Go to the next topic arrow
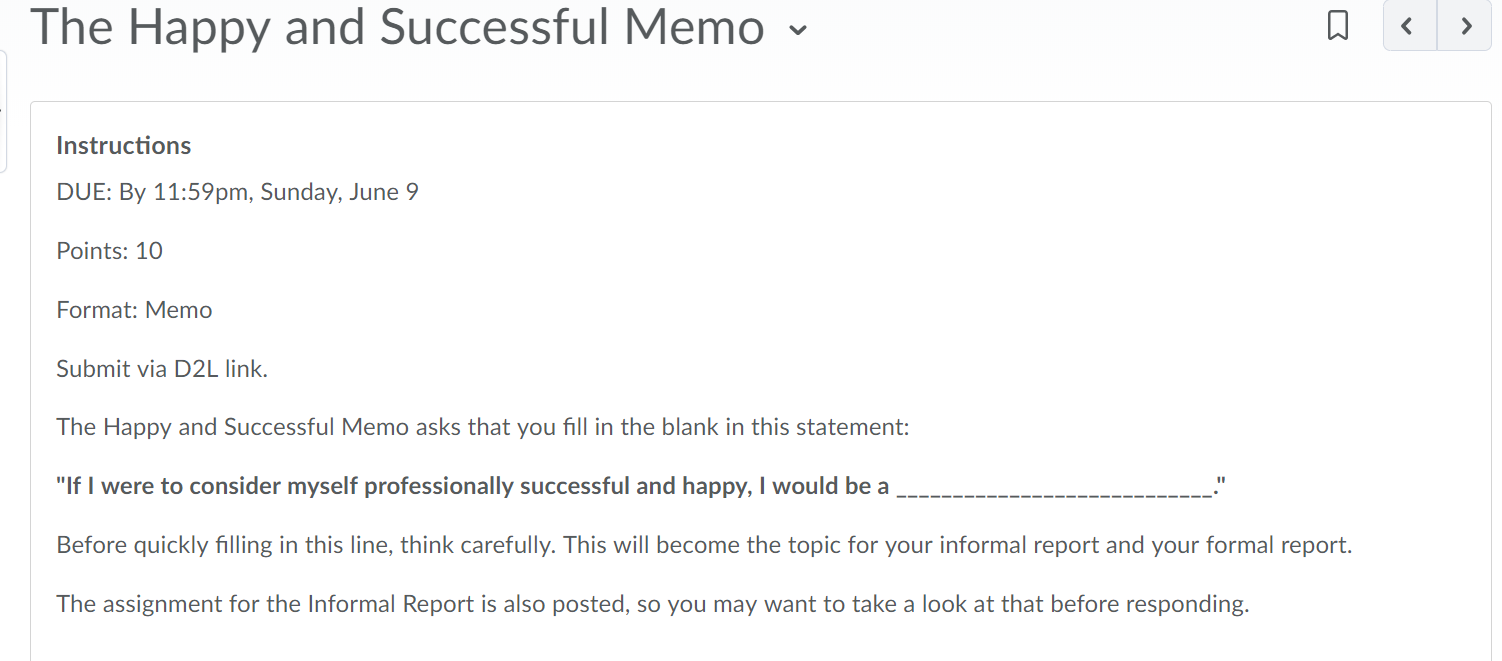Screen dimensions: 1502x661 pos(1465,26)
